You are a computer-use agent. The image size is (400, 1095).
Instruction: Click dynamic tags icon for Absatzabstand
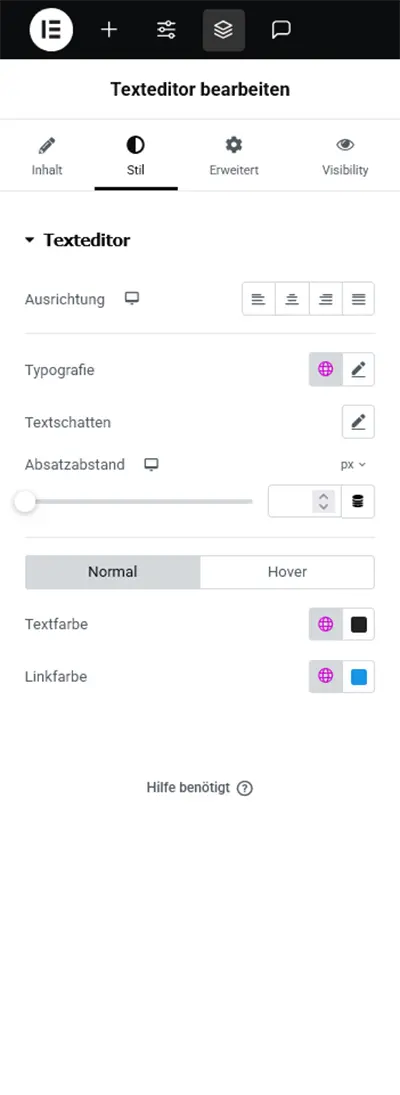coord(358,501)
